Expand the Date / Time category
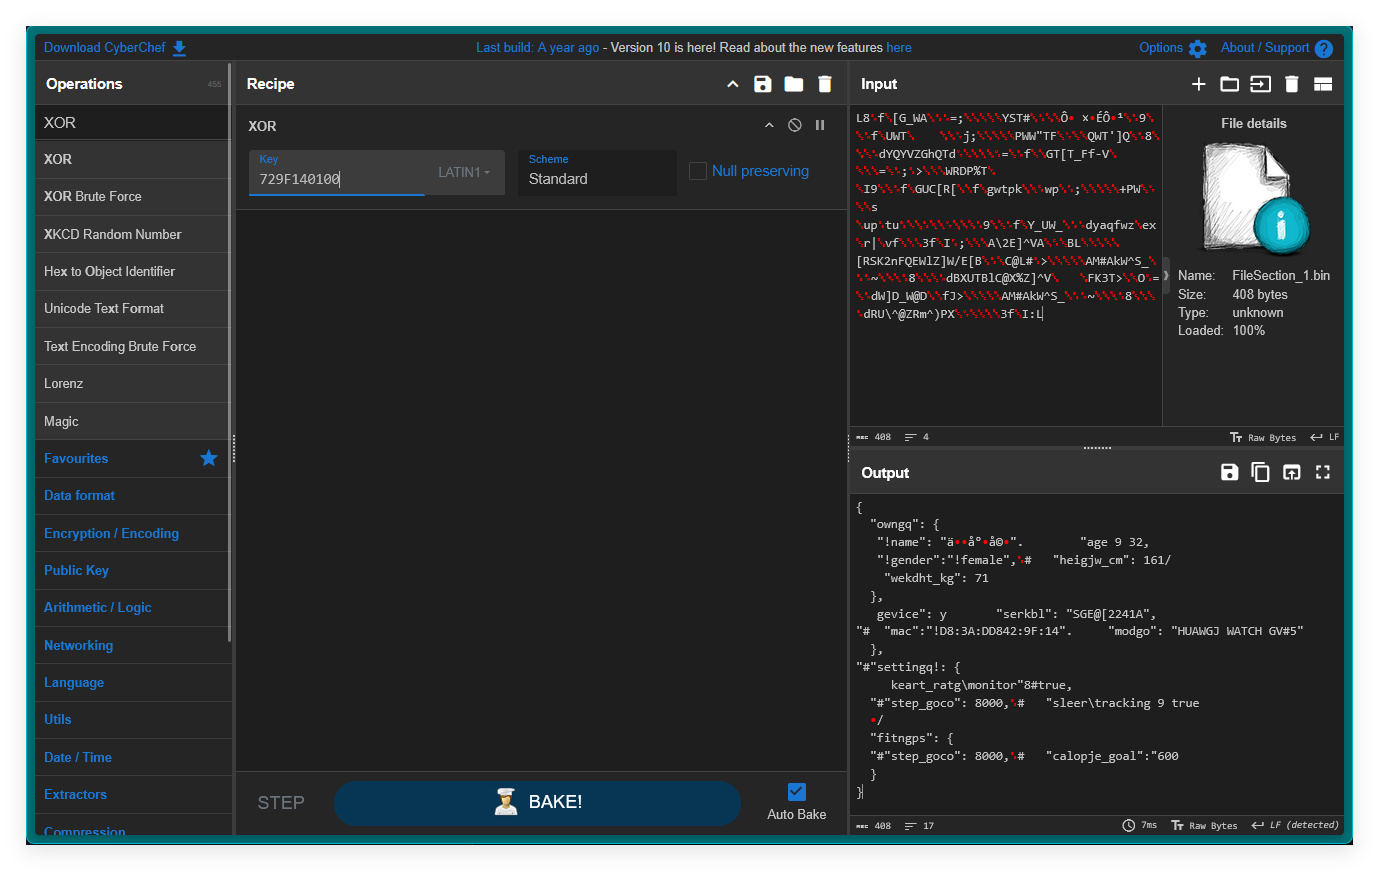The height and width of the screenshot is (871, 1379). click(133, 757)
